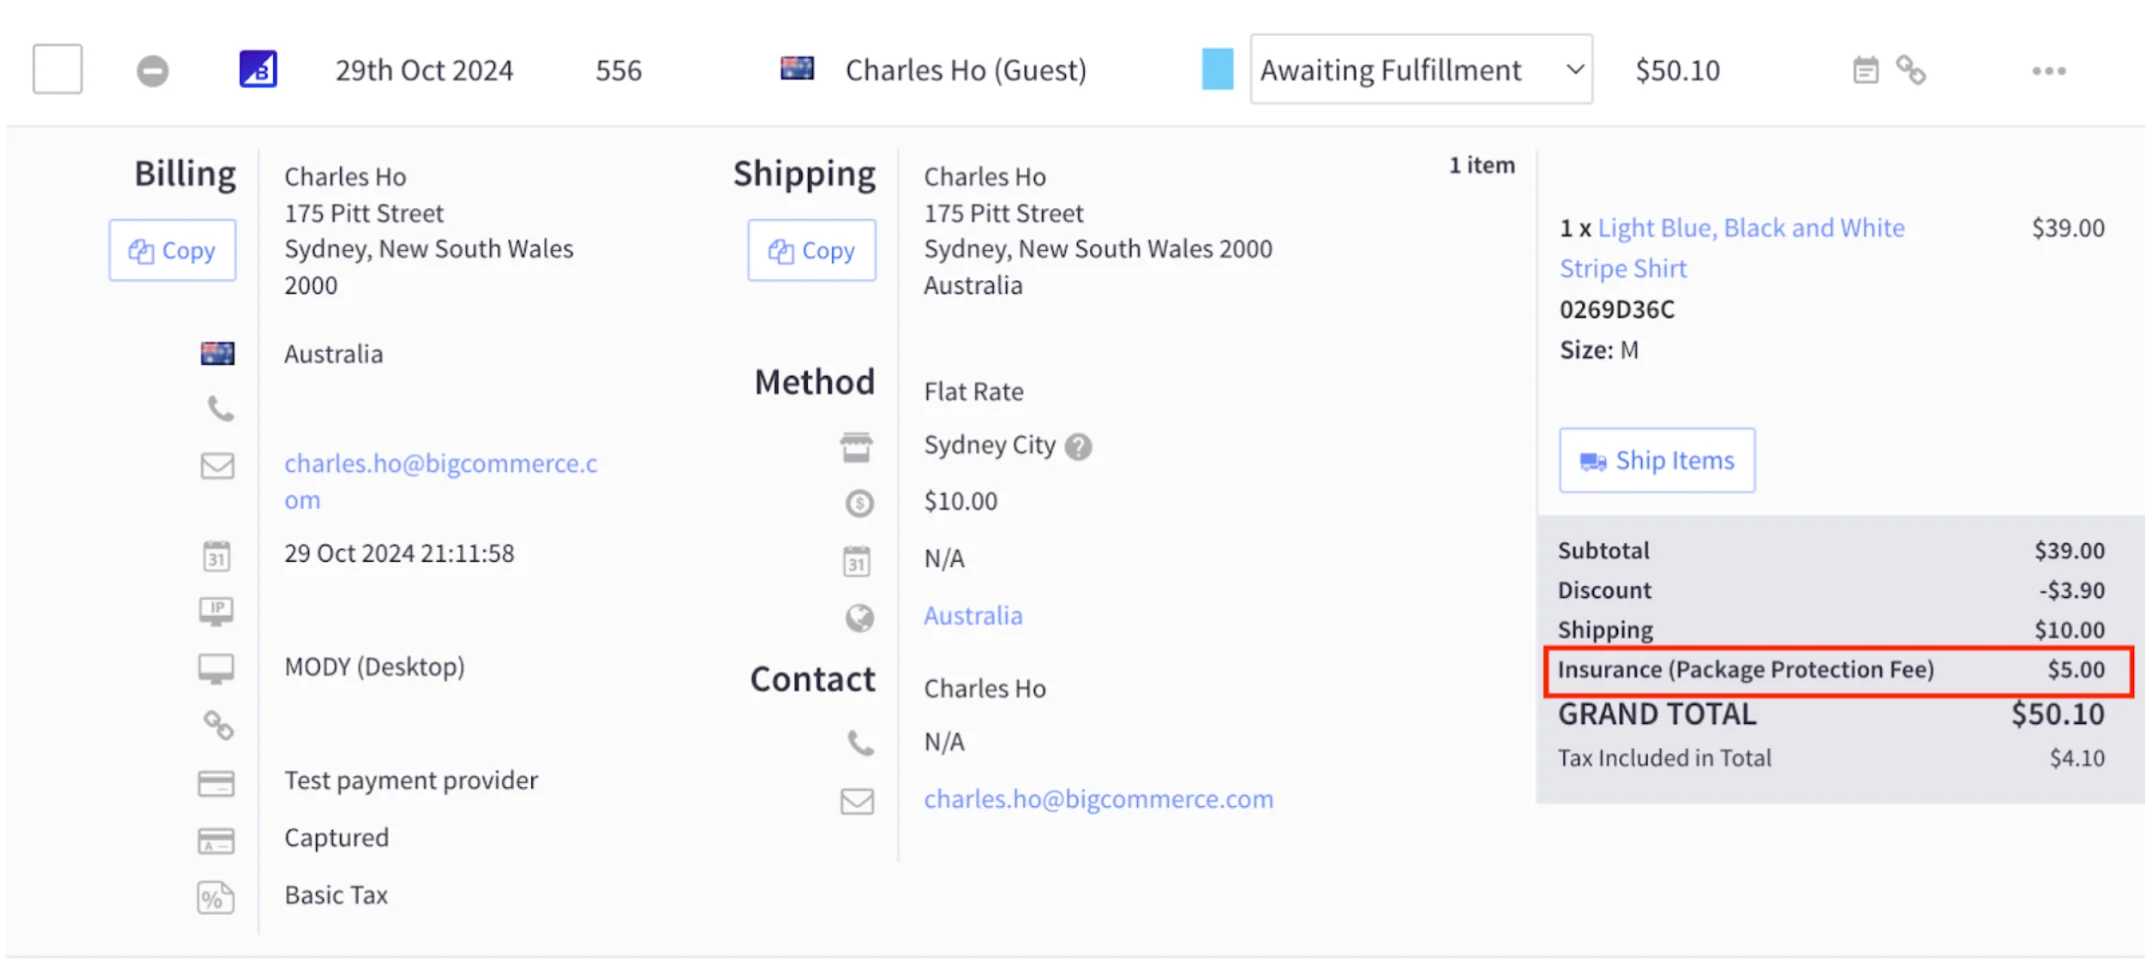This screenshot has width=2146, height=960.
Task: Click the SKU 0269D36C text
Action: coord(1617,309)
